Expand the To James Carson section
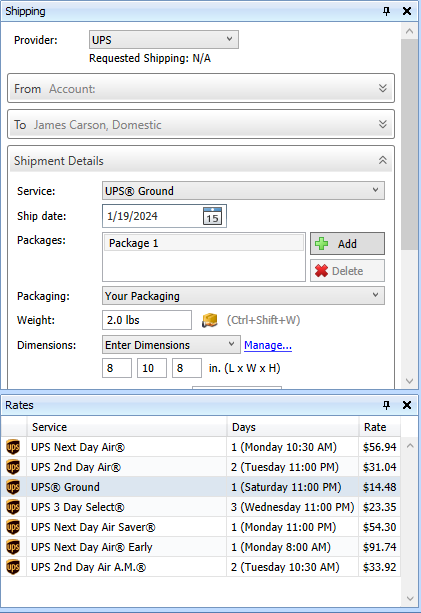The image size is (421, 613). pyautogui.click(x=201, y=124)
